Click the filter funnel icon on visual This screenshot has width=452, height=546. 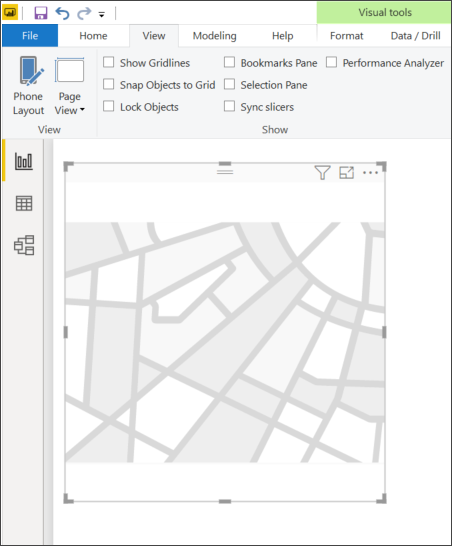tap(322, 172)
